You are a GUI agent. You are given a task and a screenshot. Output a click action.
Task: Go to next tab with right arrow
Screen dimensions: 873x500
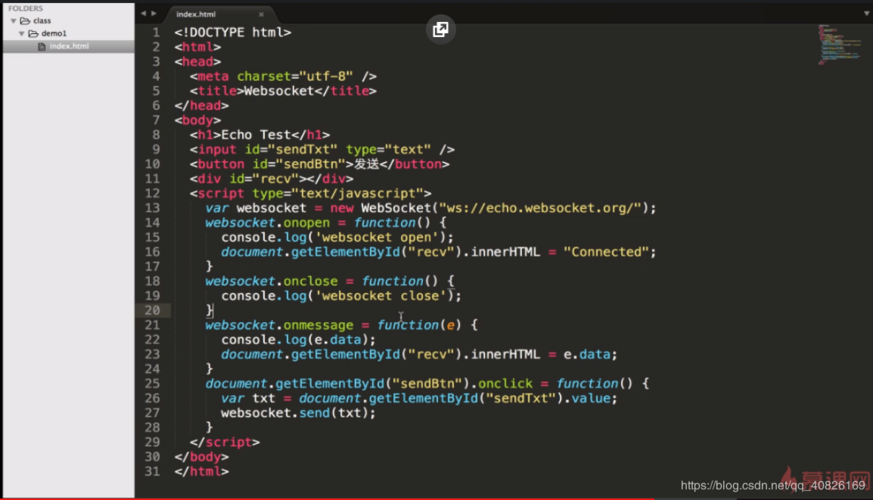pos(153,13)
